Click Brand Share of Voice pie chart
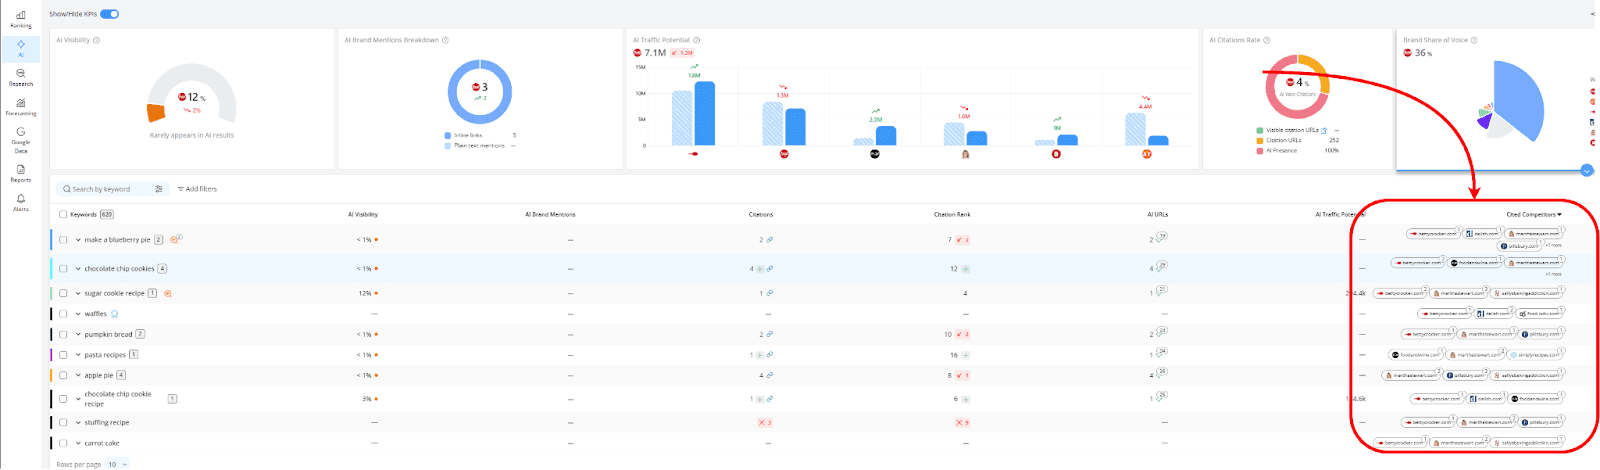The width and height of the screenshot is (1600, 470). (1511, 101)
